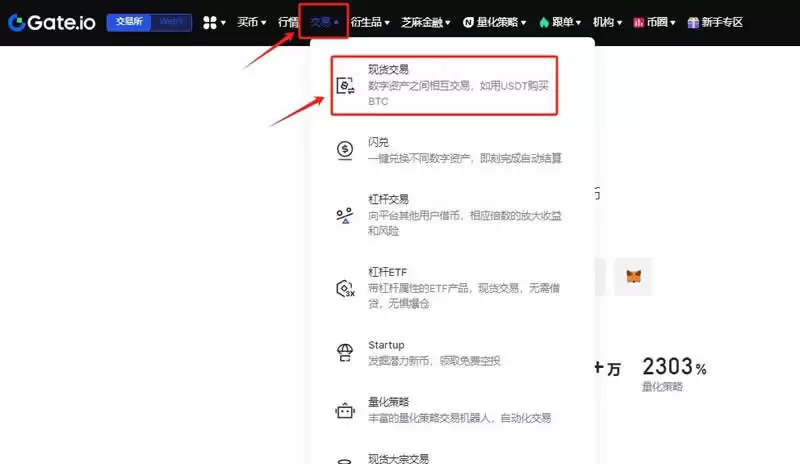
Task: Expand the 币圈 dropdown
Action: click(654, 22)
